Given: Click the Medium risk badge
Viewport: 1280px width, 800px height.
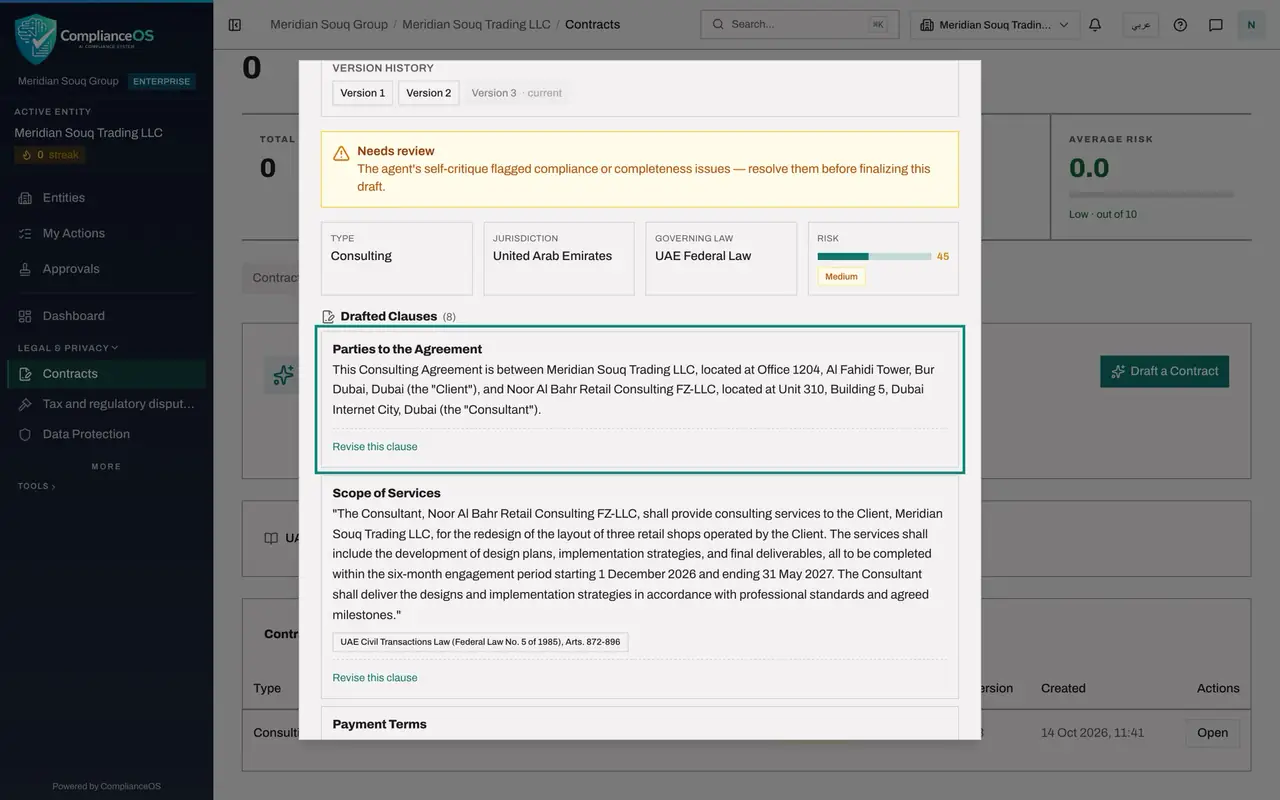Looking at the screenshot, I should pyautogui.click(x=841, y=277).
